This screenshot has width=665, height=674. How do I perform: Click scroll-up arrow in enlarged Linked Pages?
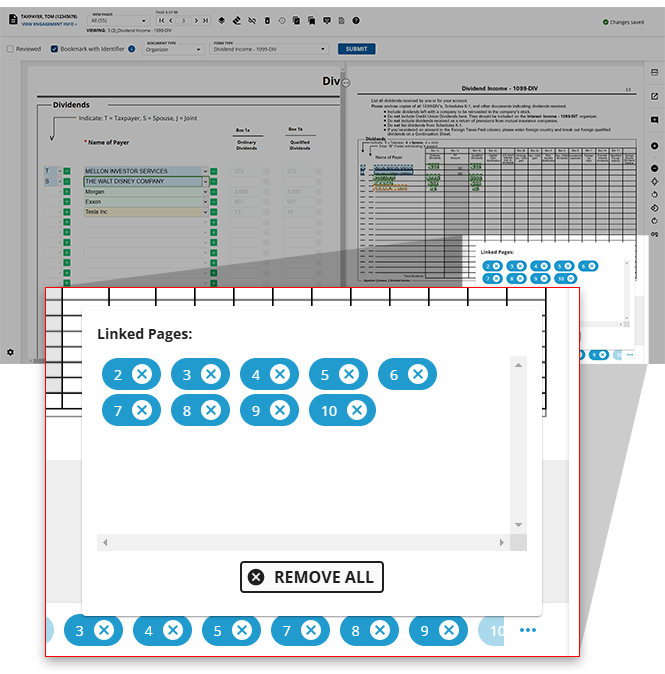[518, 365]
